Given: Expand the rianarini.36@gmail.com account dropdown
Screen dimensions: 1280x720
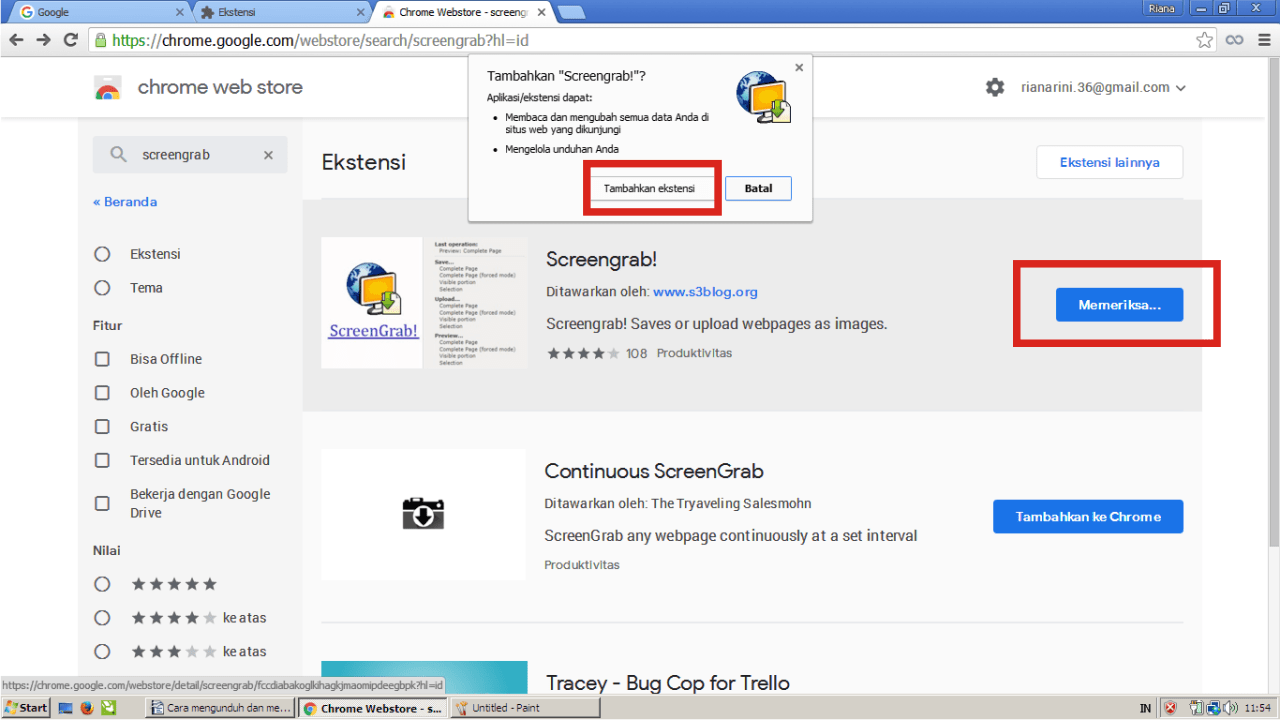Looking at the screenshot, I should click(x=1103, y=87).
